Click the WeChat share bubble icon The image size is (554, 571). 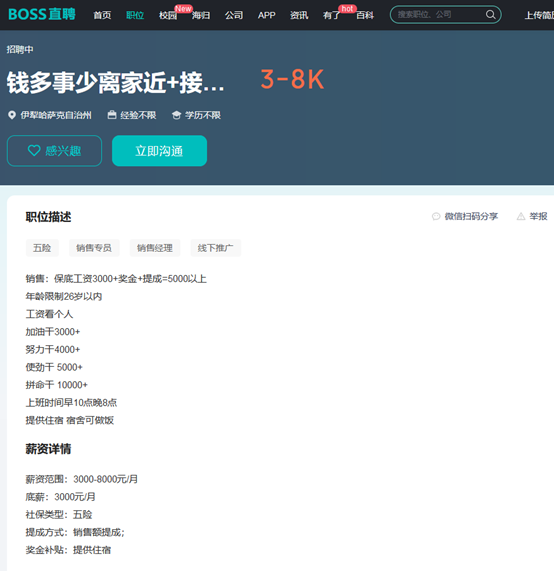tap(436, 216)
